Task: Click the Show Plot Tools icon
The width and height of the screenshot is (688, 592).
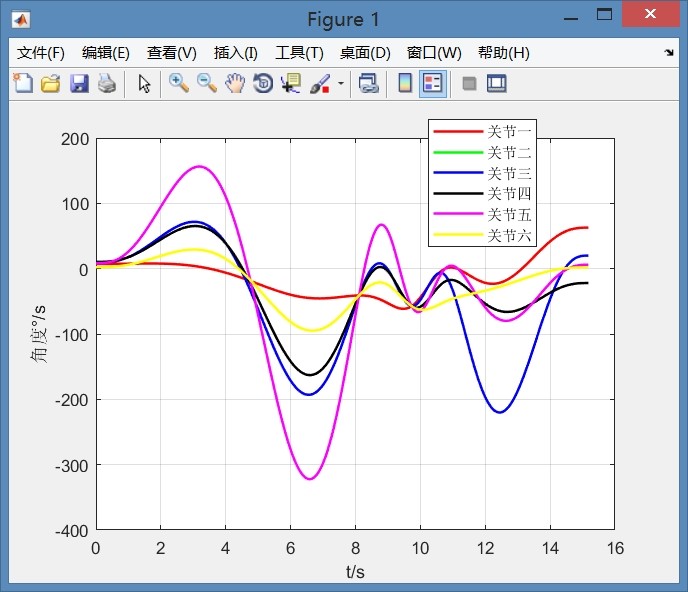Action: tap(496, 83)
